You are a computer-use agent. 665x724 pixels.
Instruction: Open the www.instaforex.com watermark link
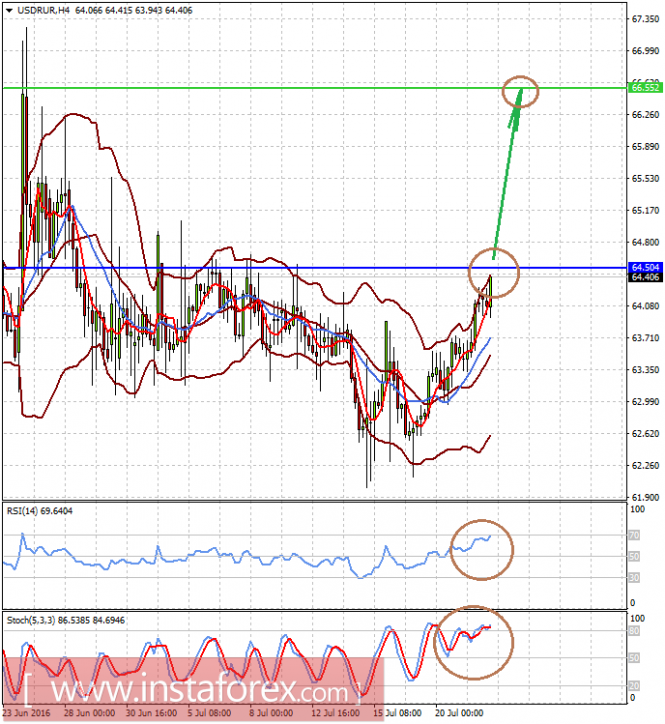click(194, 689)
